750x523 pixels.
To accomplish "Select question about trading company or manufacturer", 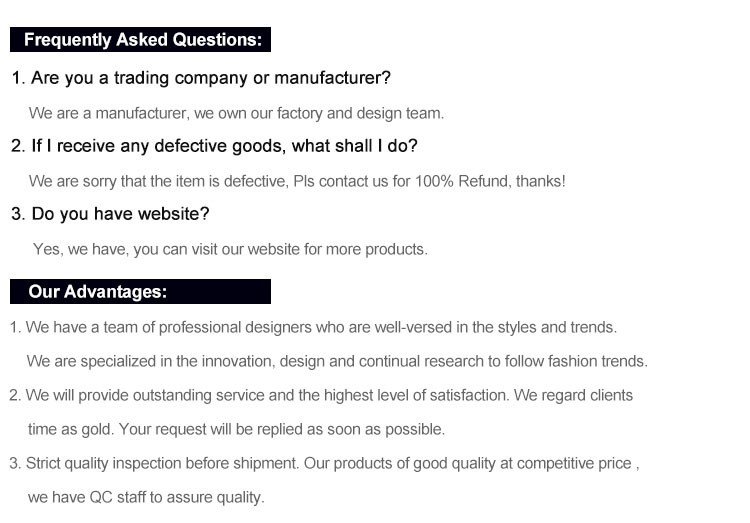I will click(x=200, y=78).
